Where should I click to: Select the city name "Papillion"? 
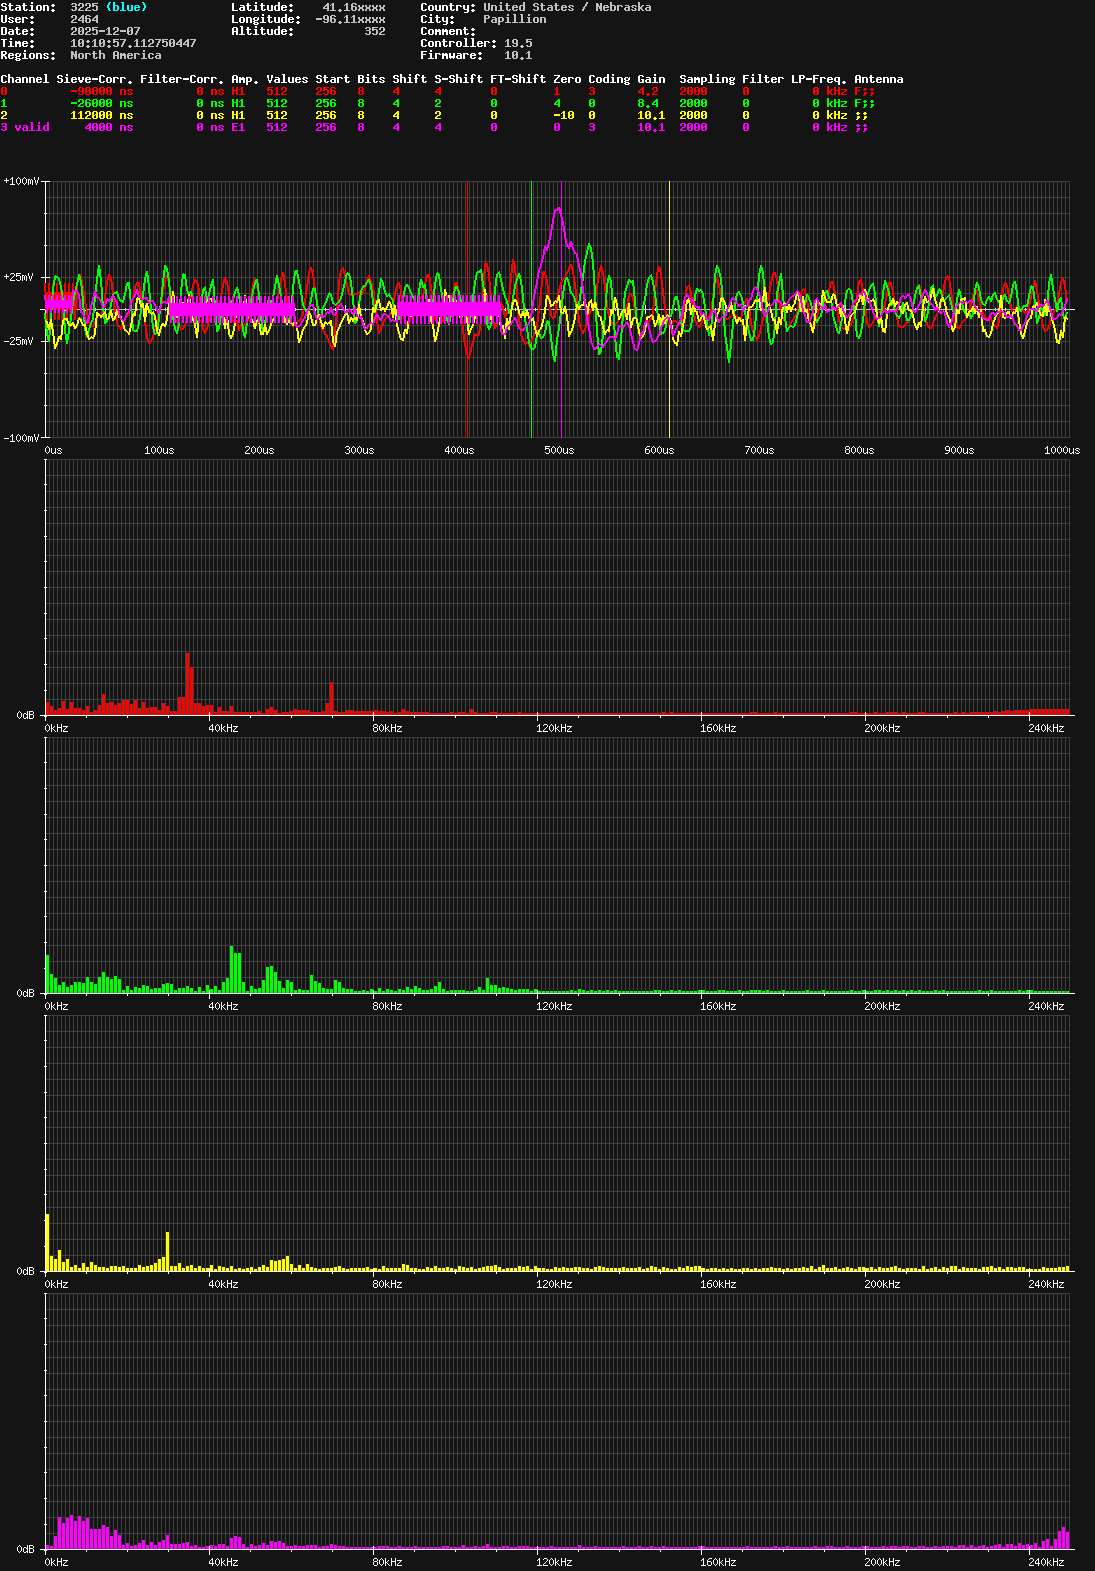tap(514, 19)
